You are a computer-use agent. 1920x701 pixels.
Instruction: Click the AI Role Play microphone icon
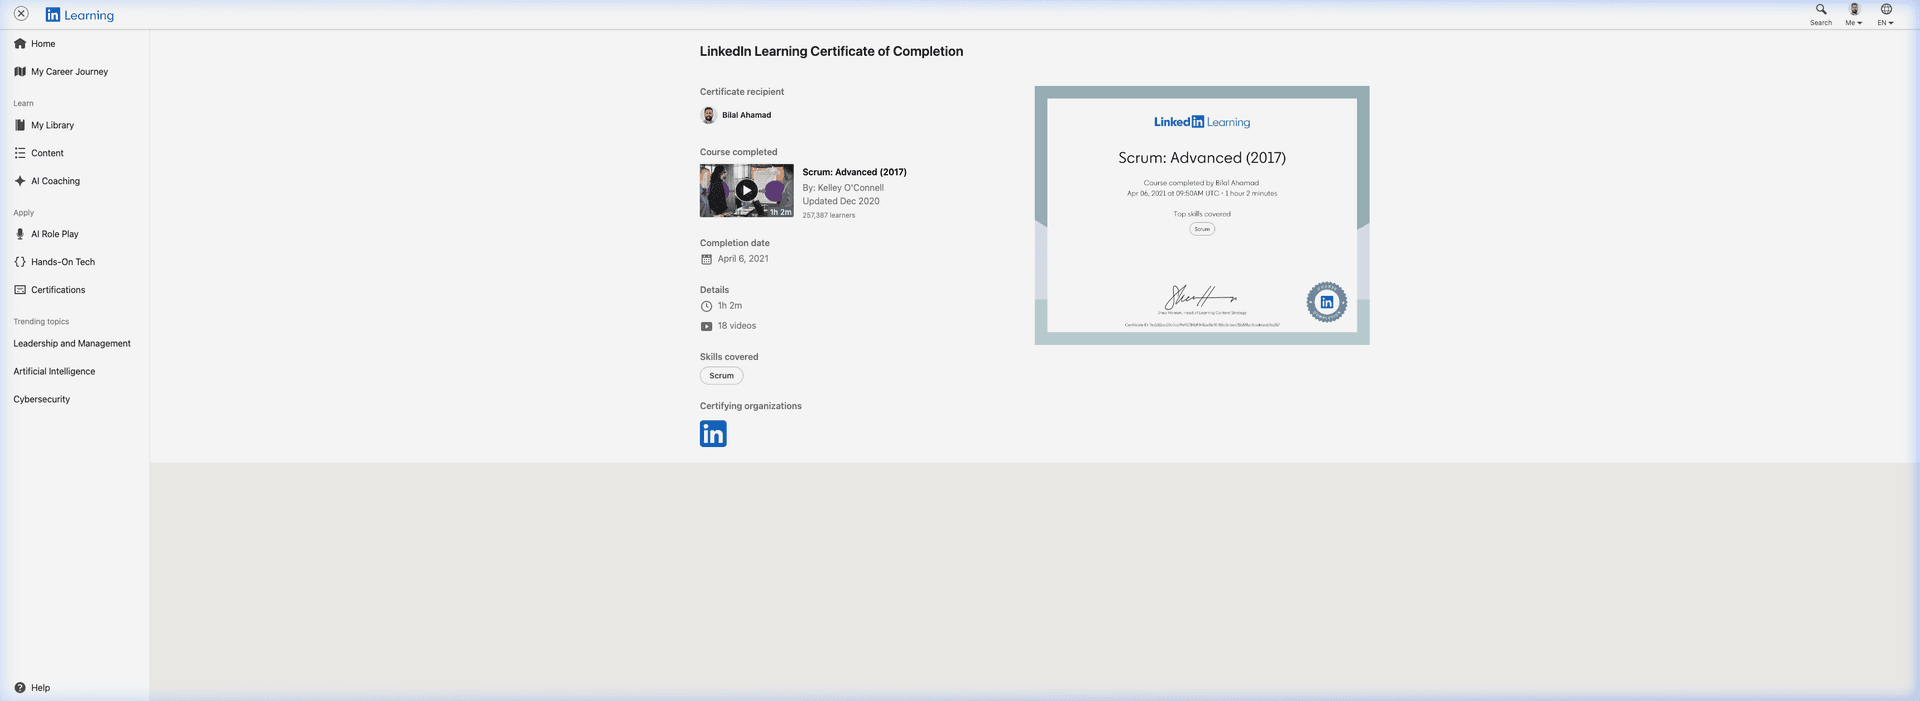[x=20, y=234]
